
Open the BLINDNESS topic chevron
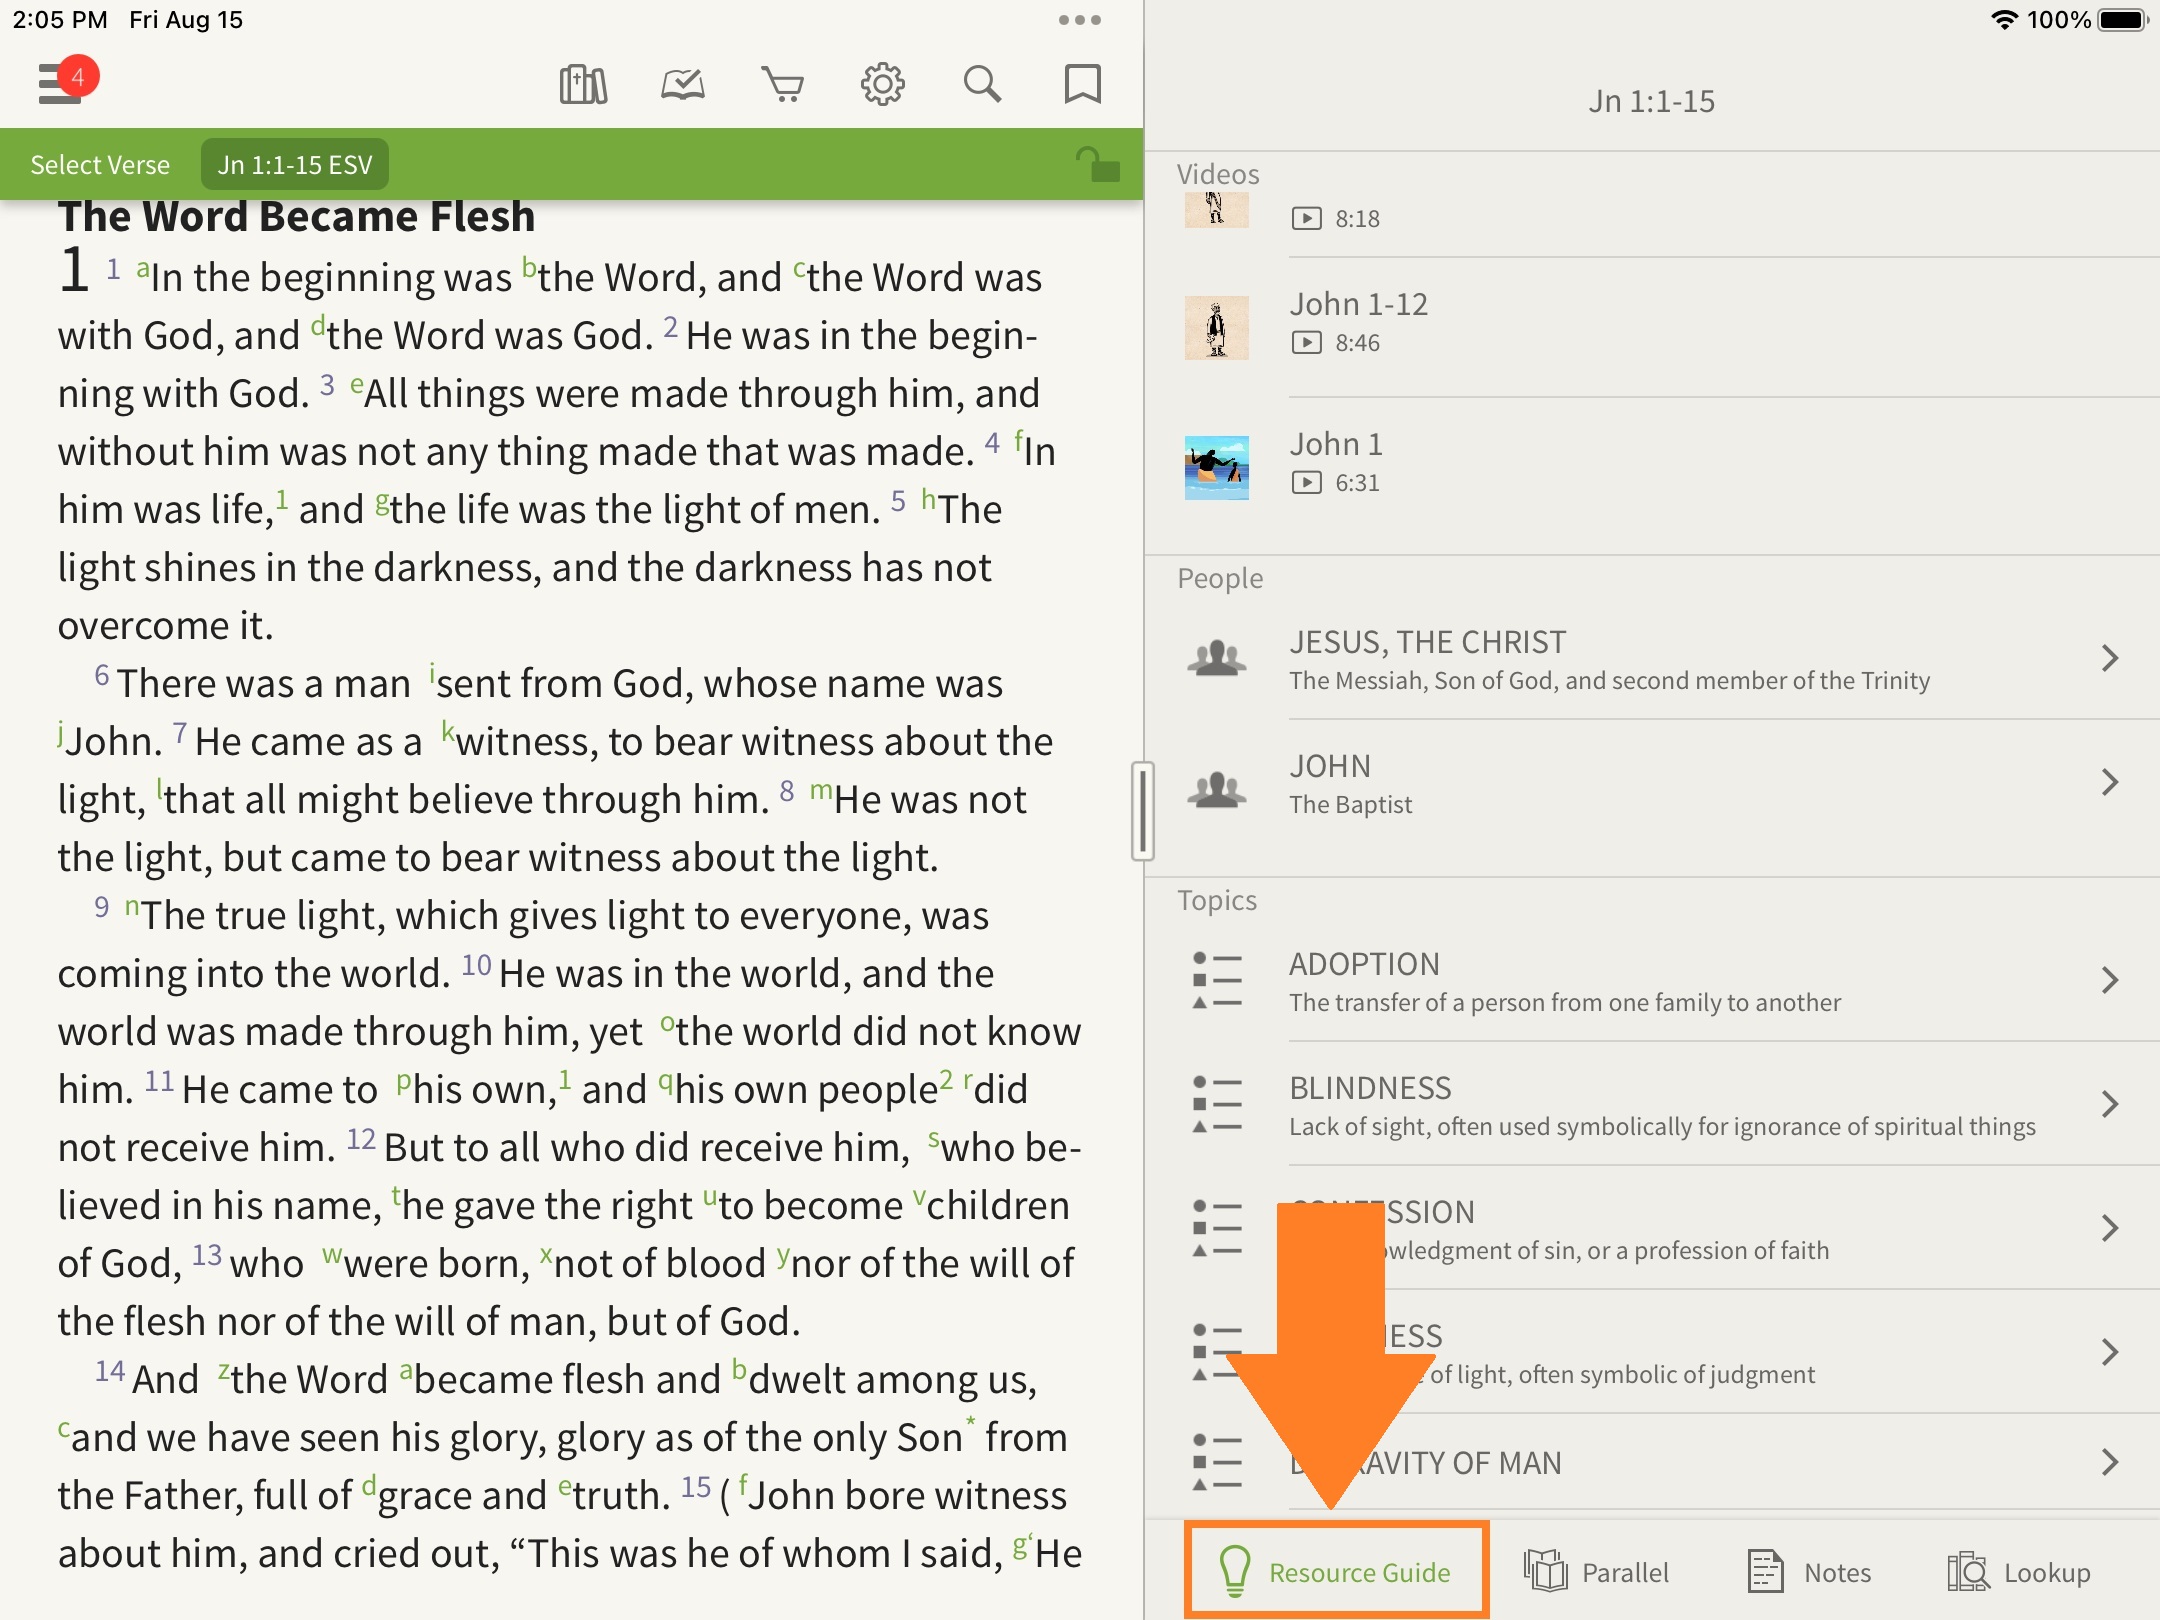point(2109,1105)
